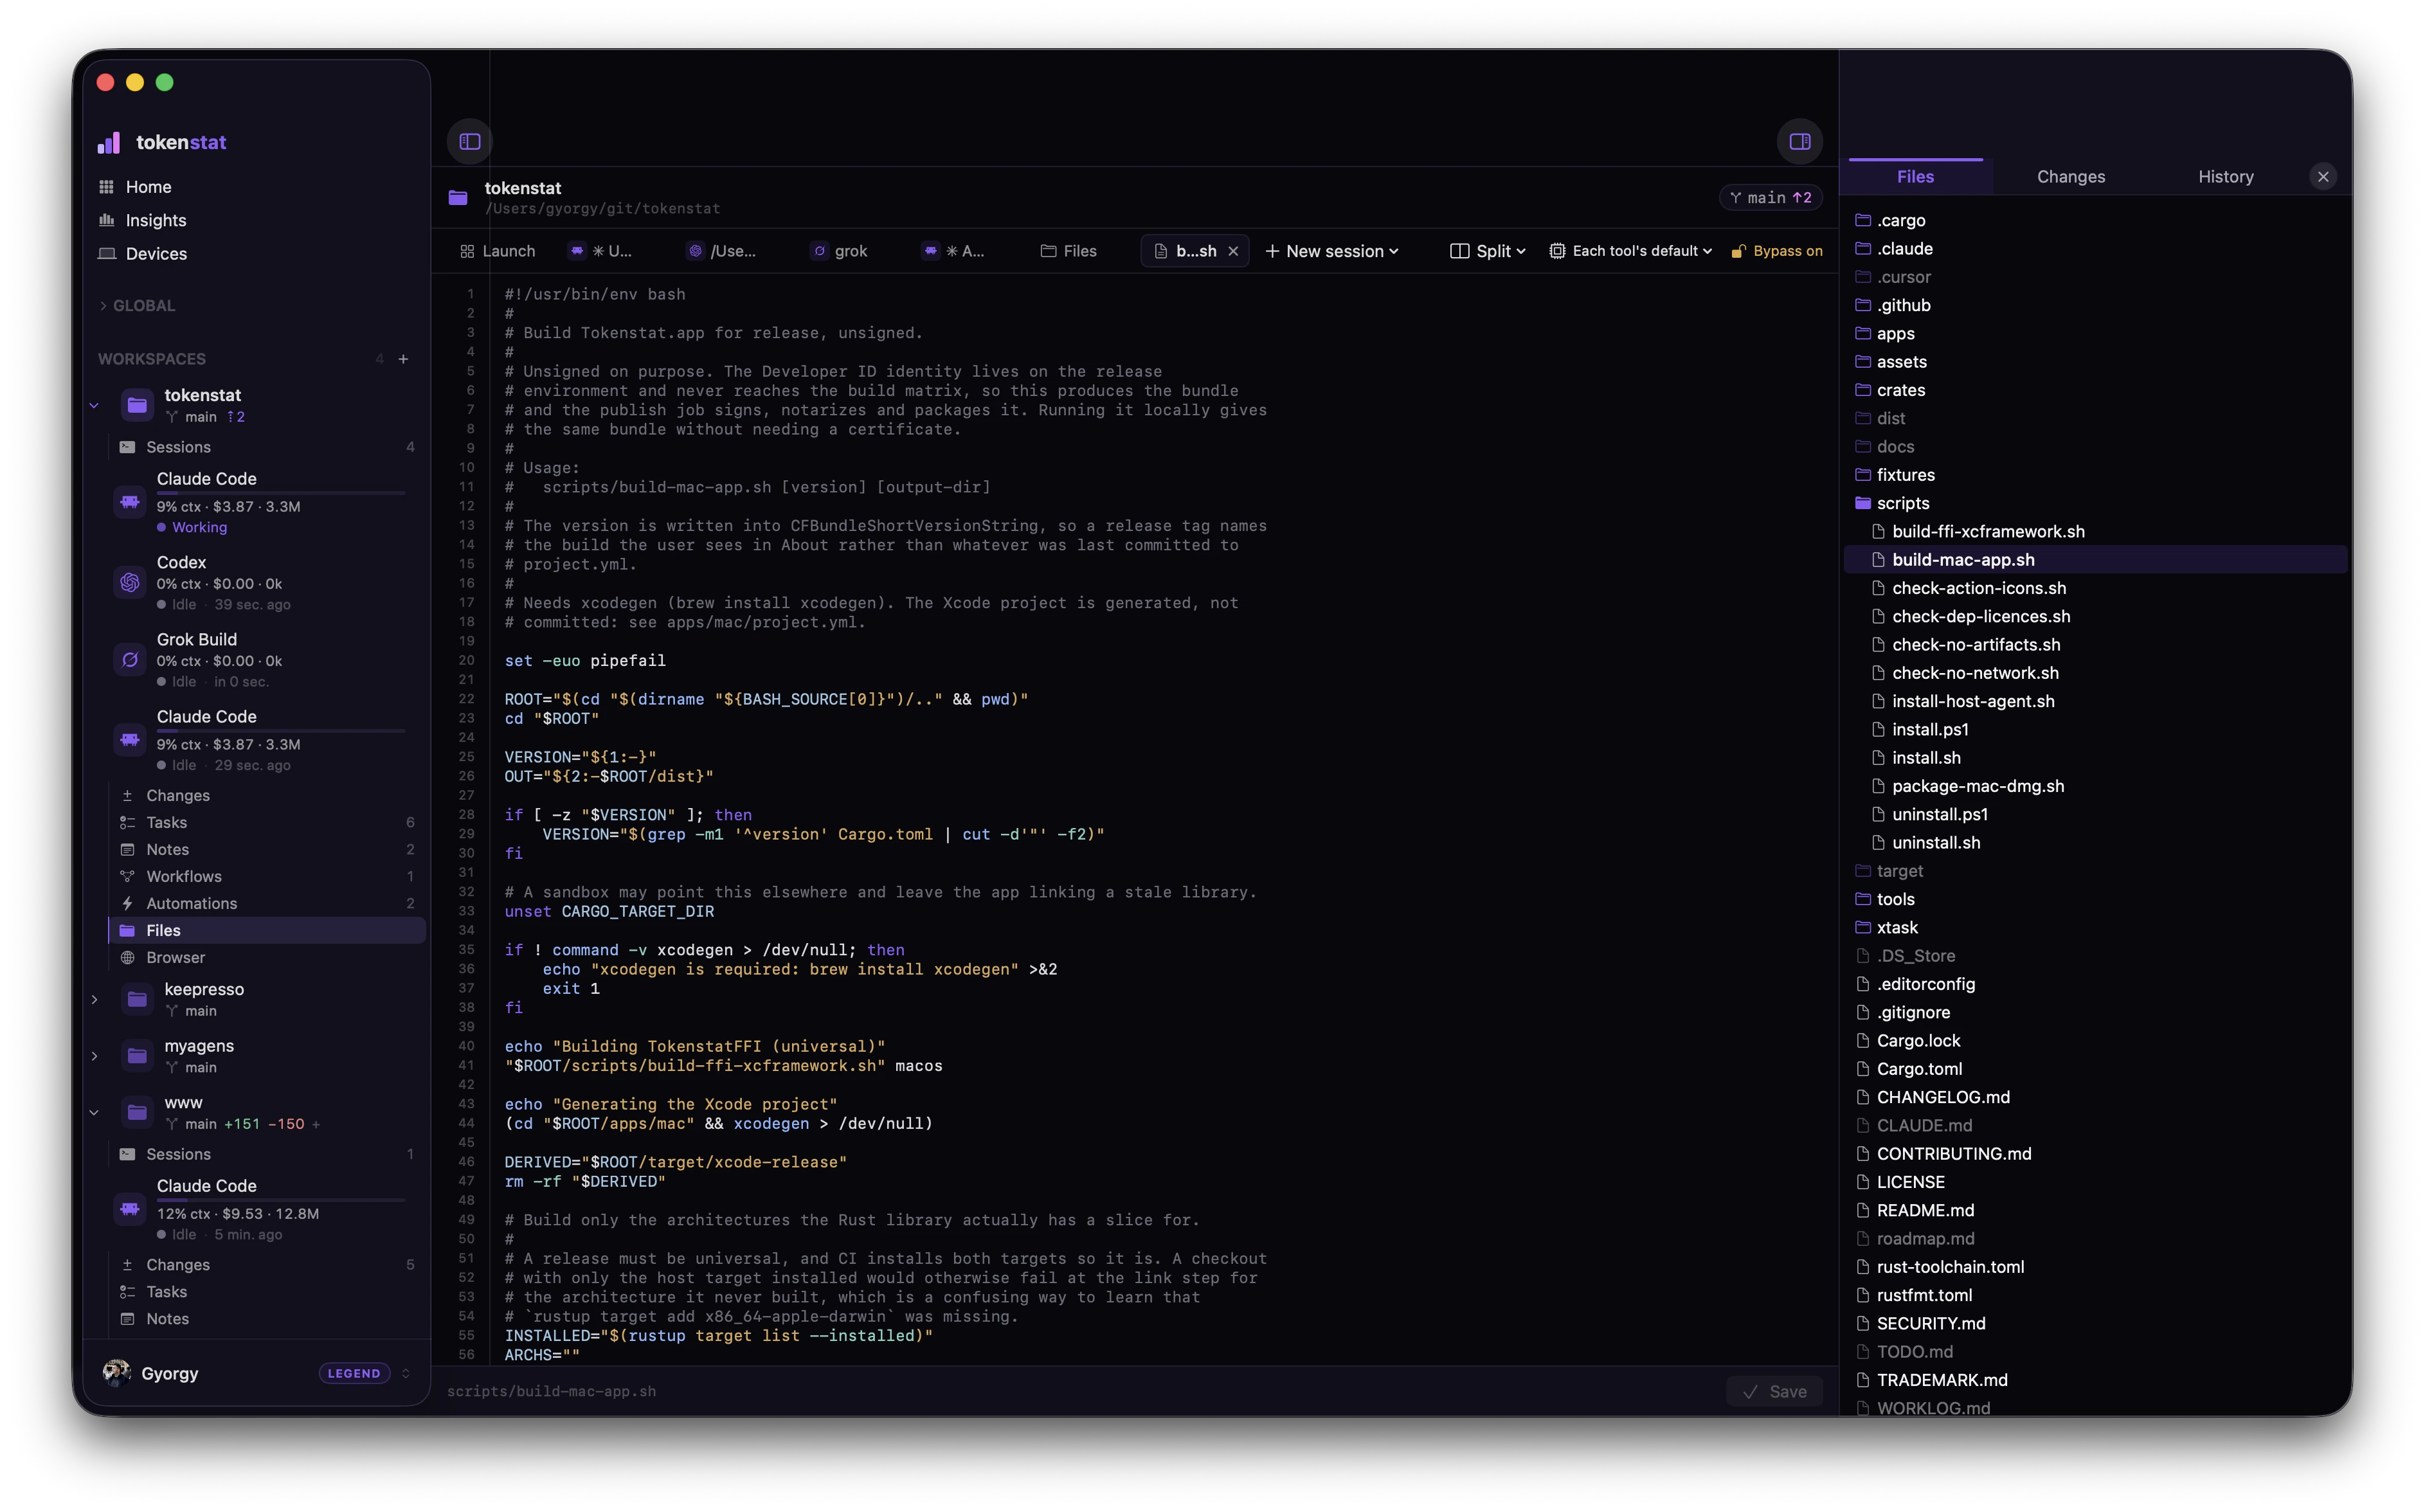Switch to the Launch tab

(497, 251)
